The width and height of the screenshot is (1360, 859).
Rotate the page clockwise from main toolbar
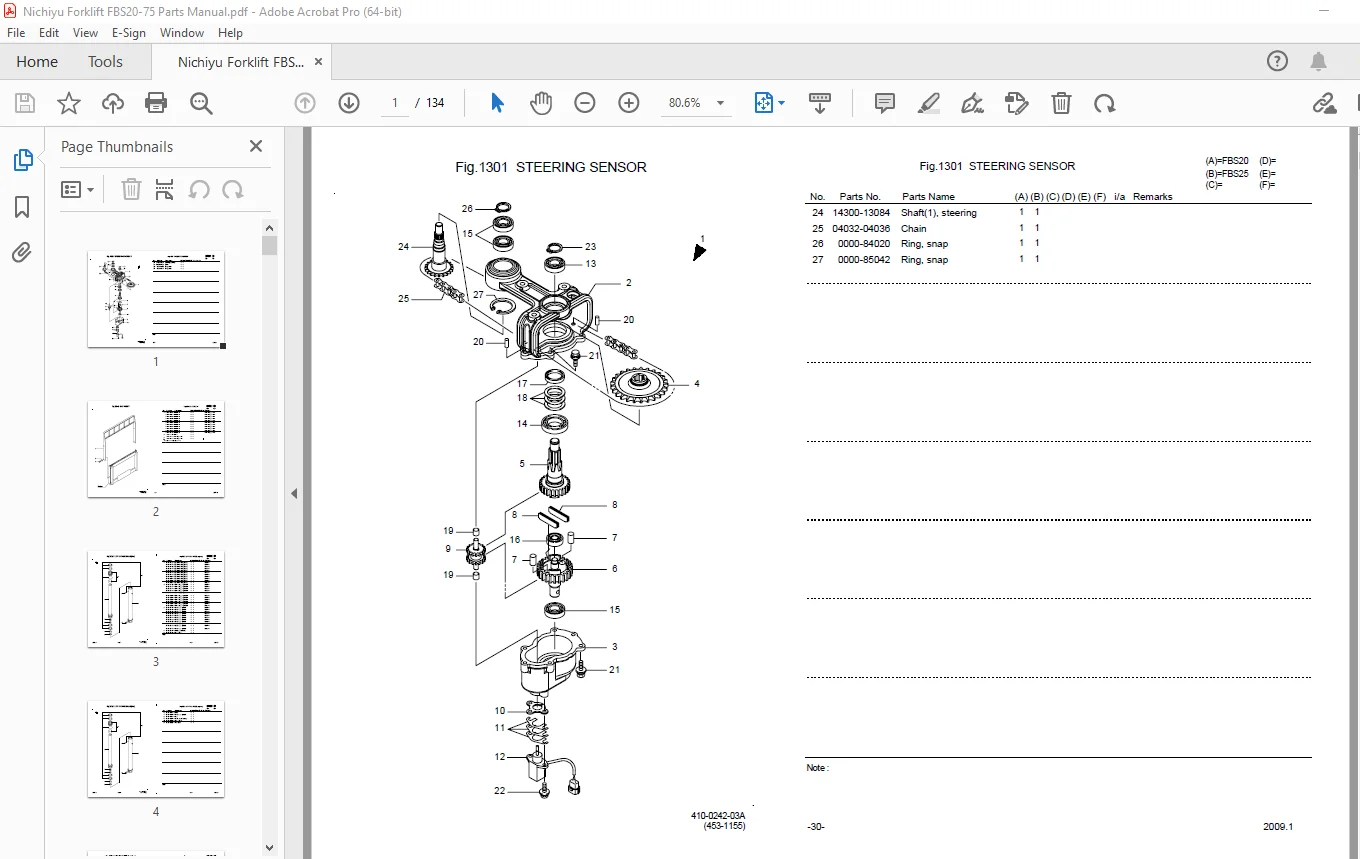(1105, 103)
